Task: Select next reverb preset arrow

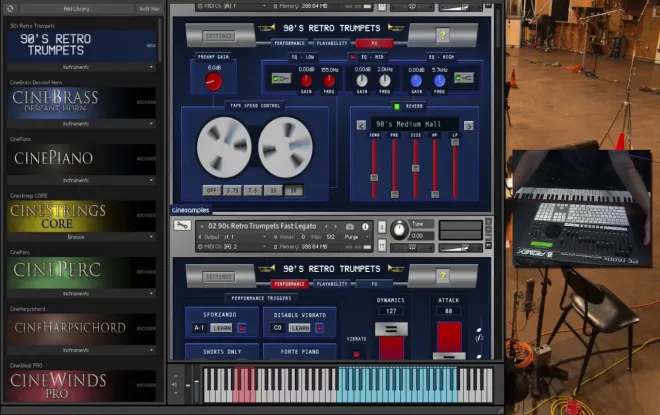Action: (468, 125)
